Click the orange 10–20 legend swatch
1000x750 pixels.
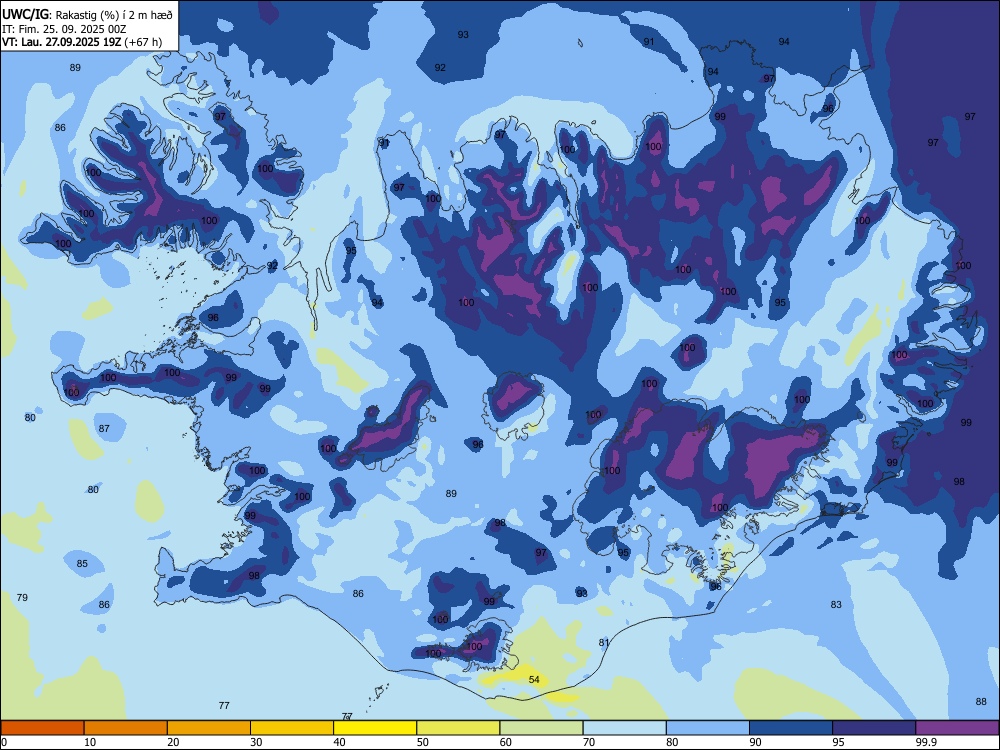pyautogui.click(x=126, y=728)
